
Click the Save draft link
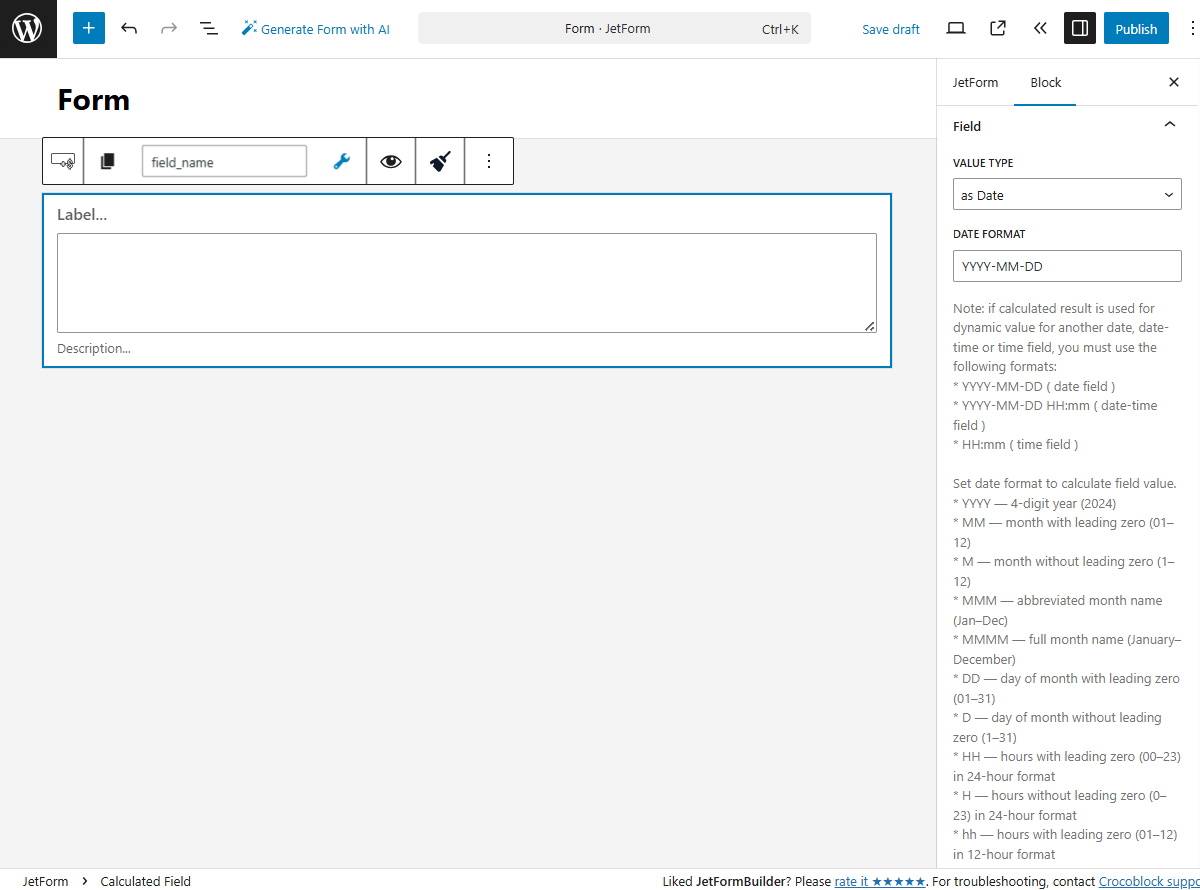[890, 29]
